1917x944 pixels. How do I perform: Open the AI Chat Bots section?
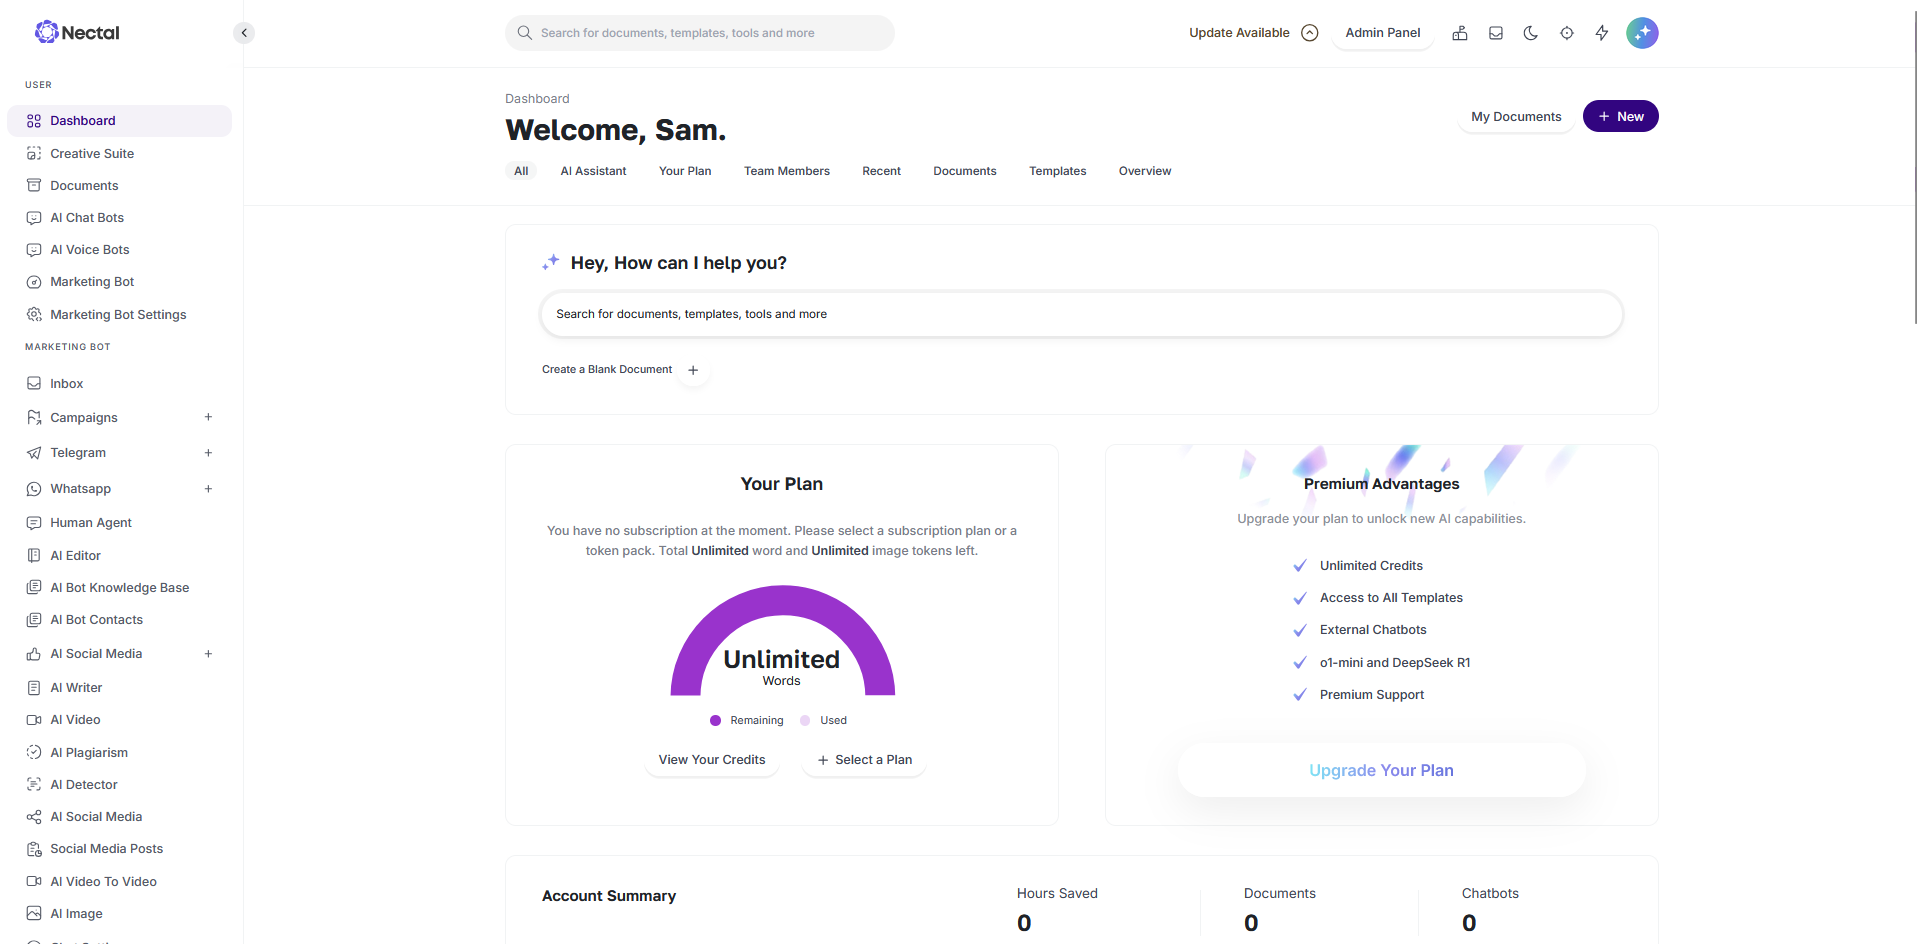click(87, 217)
